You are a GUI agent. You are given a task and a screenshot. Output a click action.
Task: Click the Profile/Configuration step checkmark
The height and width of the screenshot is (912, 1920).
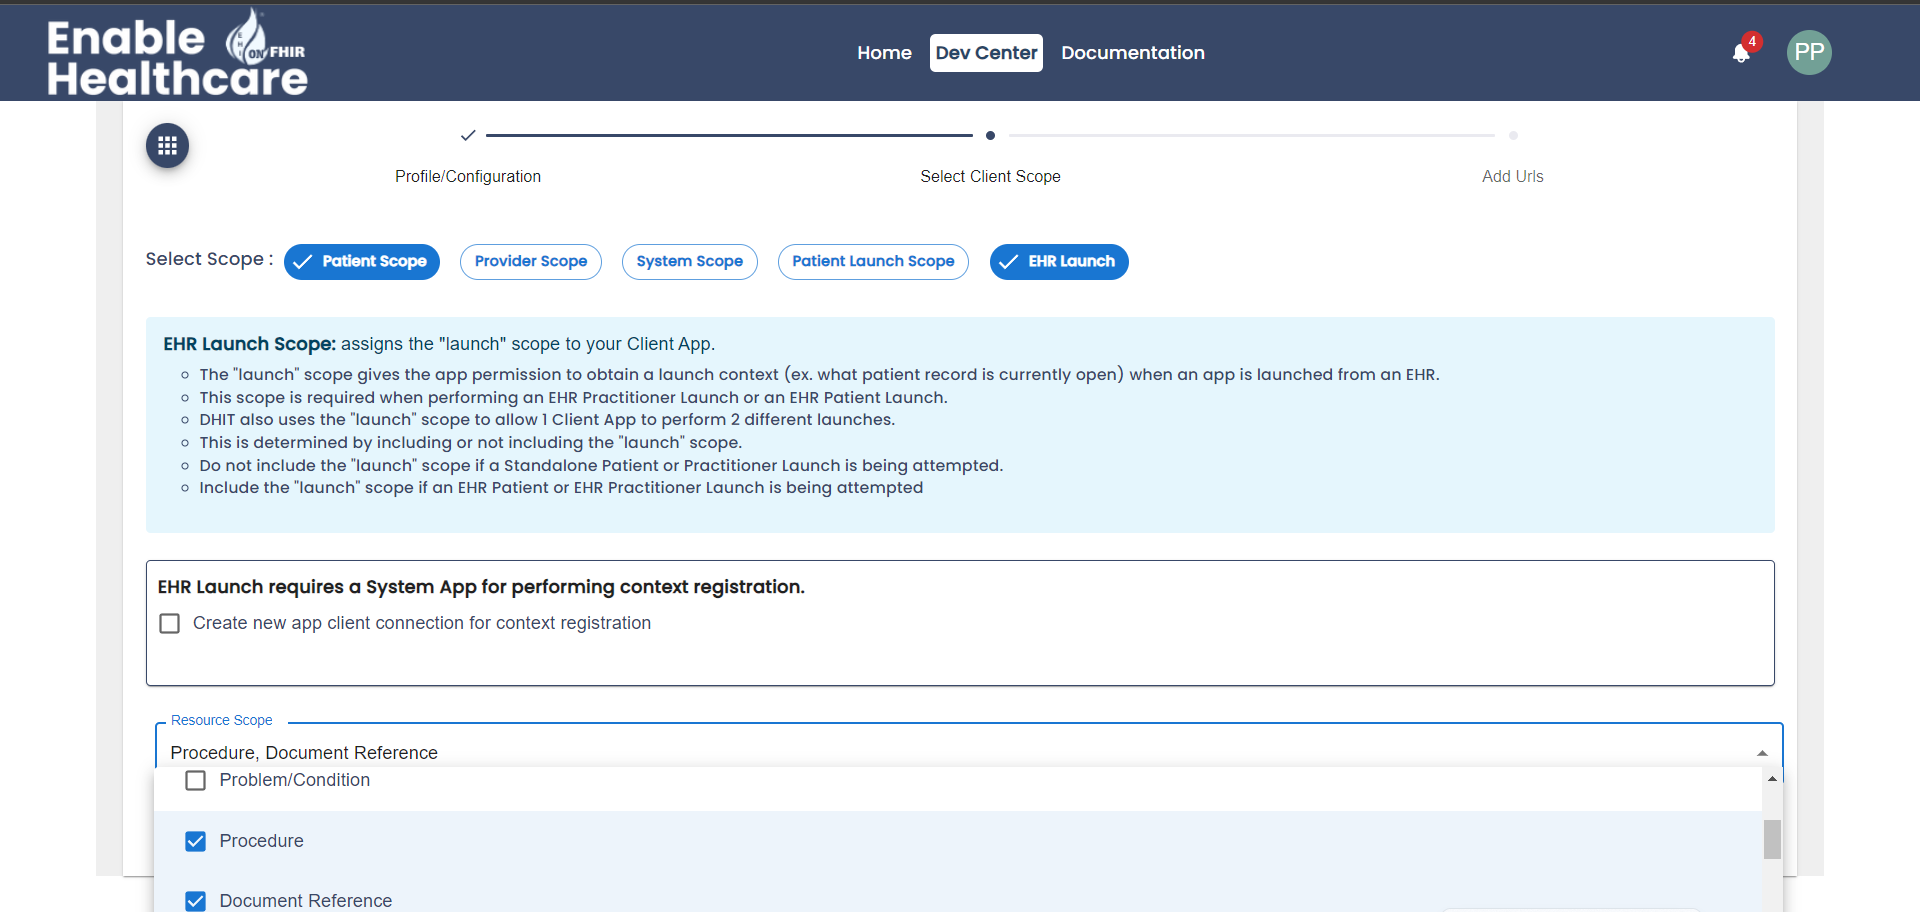tap(467, 135)
